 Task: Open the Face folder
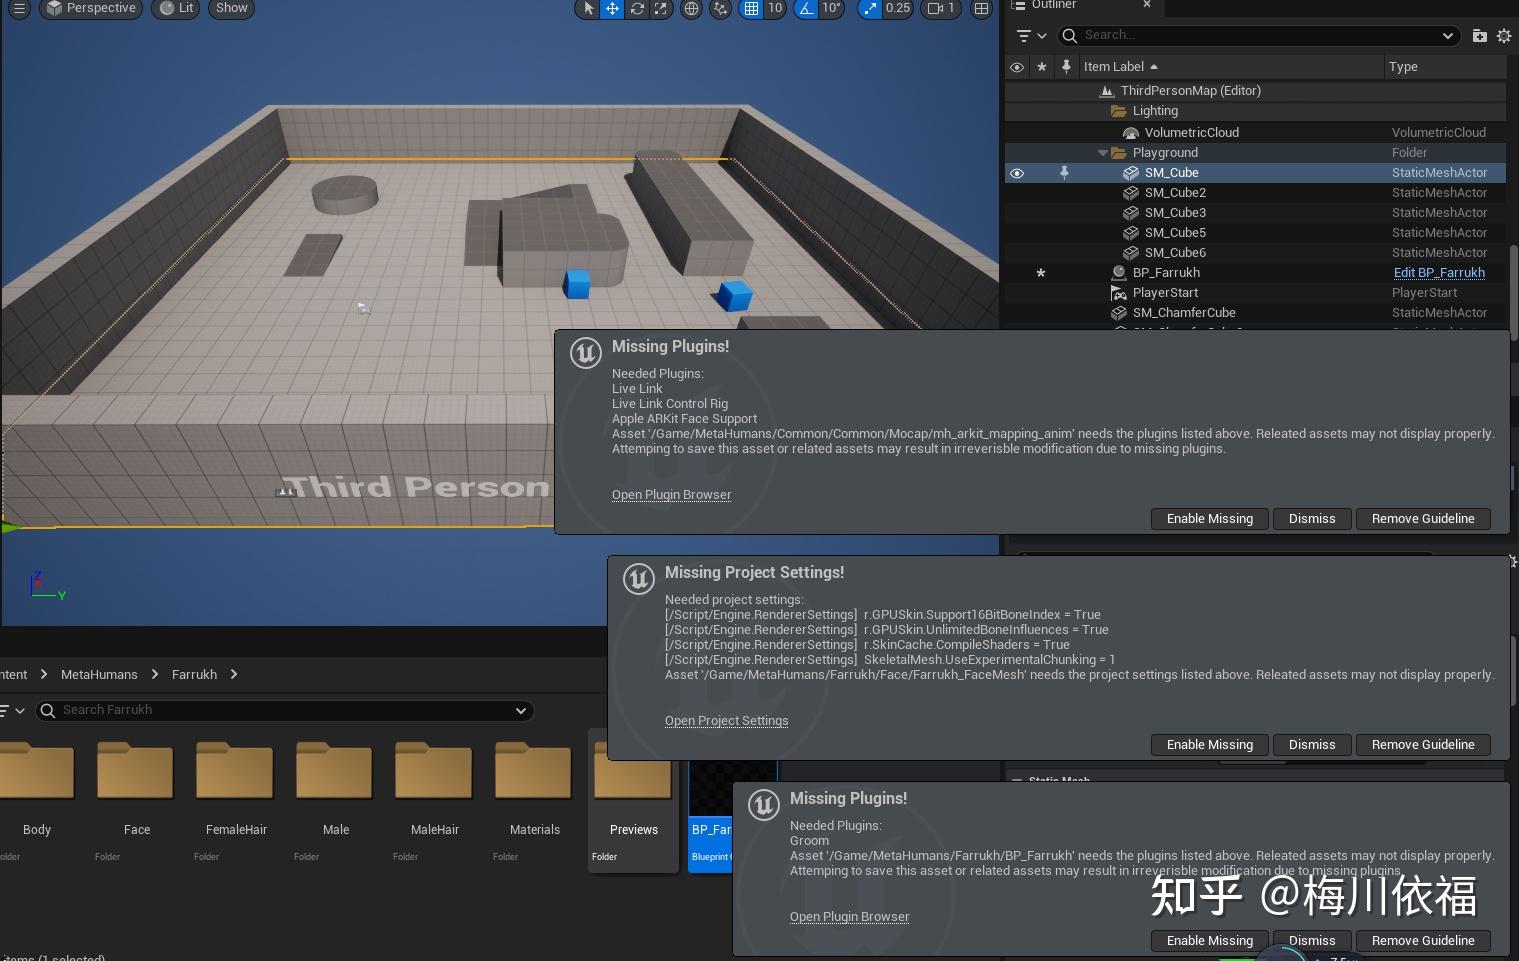[136, 800]
